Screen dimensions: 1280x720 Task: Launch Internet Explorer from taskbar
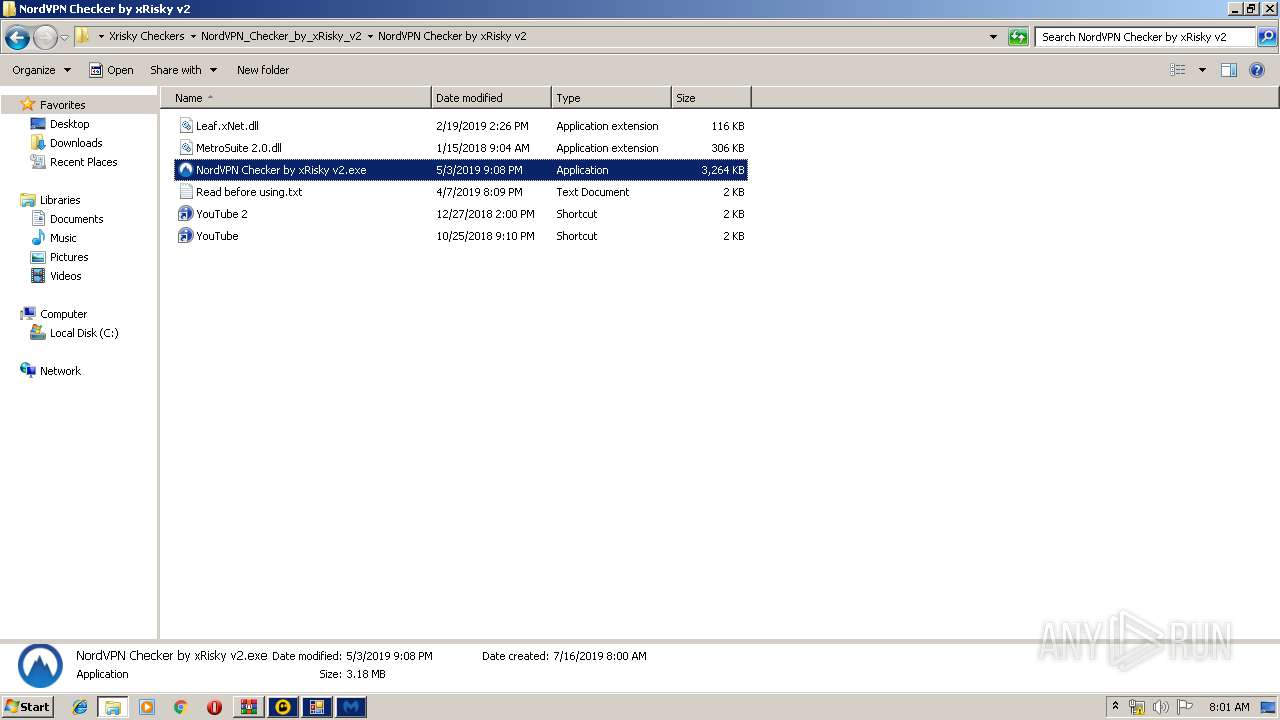click(x=80, y=707)
